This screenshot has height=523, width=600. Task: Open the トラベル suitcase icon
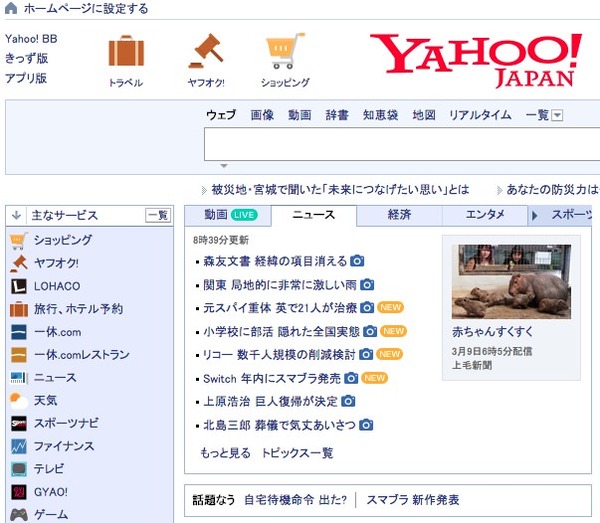pyautogui.click(x=126, y=51)
